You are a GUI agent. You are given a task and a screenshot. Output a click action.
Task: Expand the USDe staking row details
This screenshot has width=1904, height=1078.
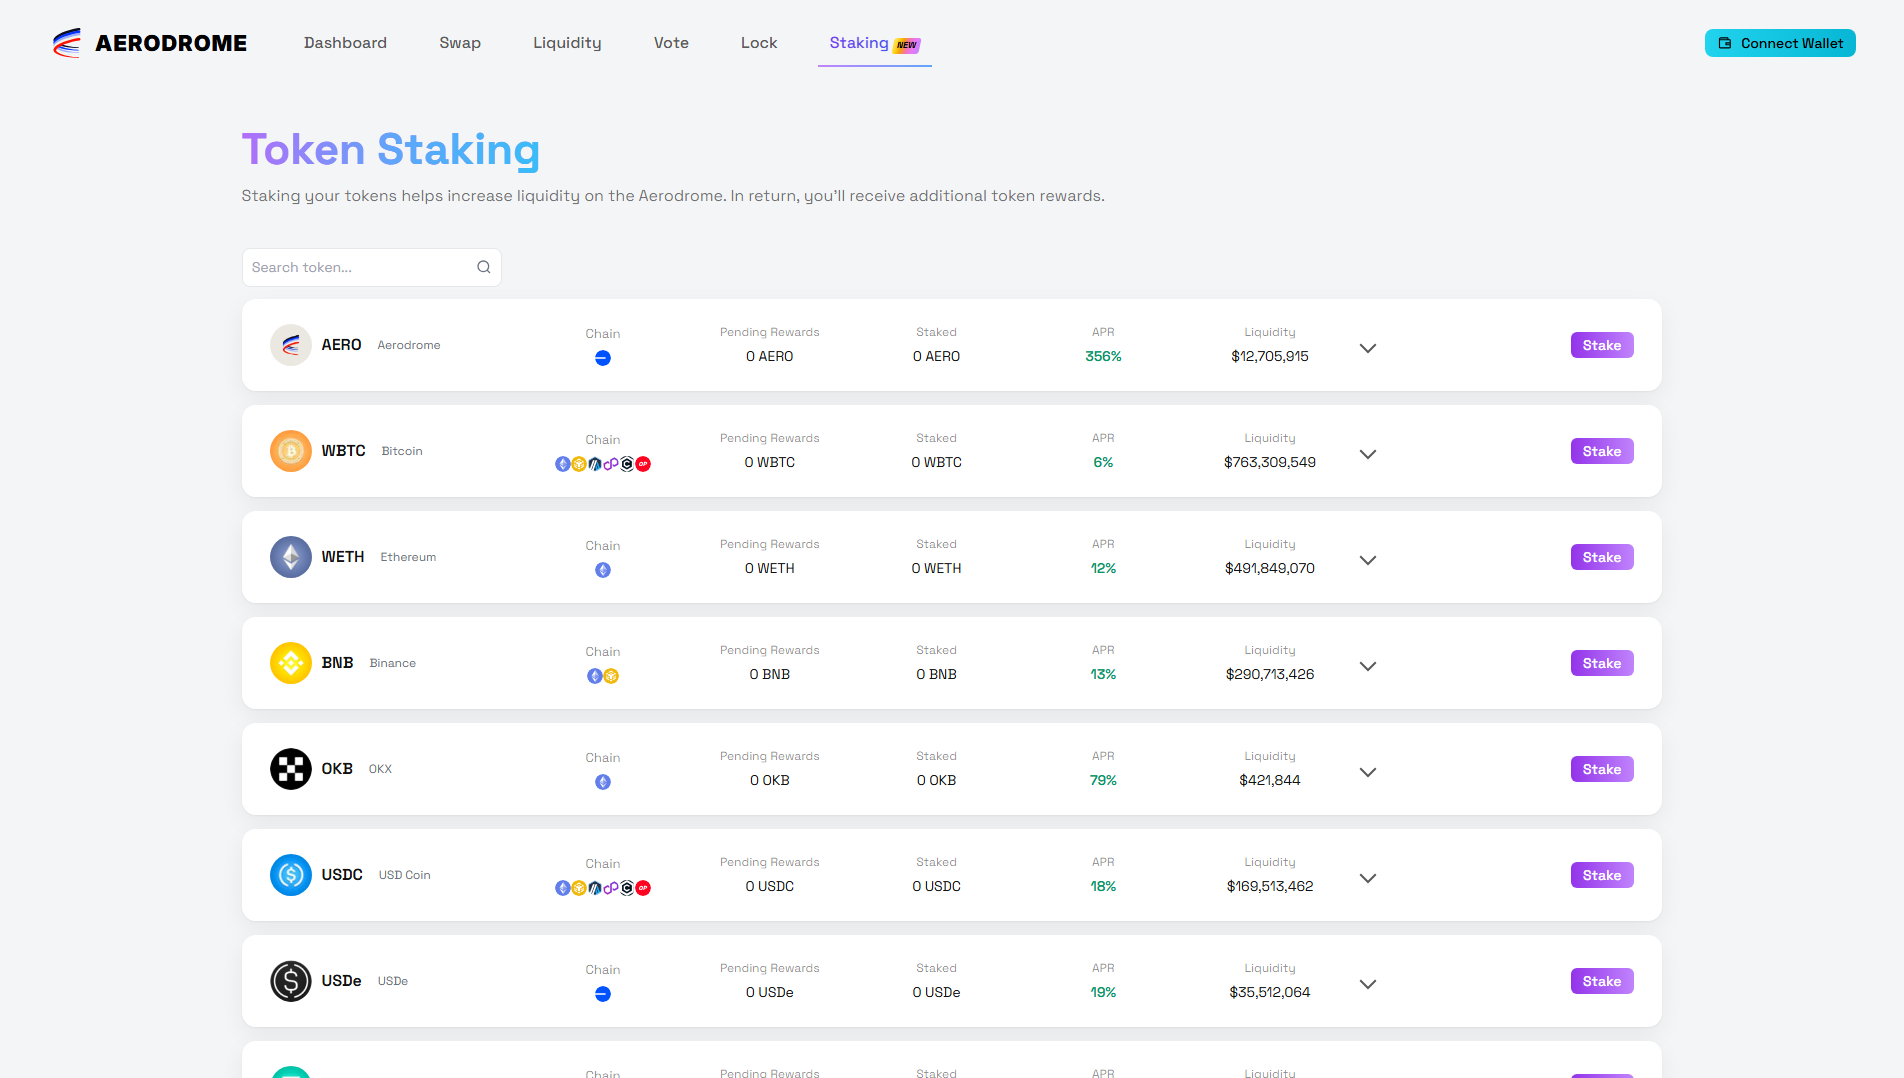1368,984
